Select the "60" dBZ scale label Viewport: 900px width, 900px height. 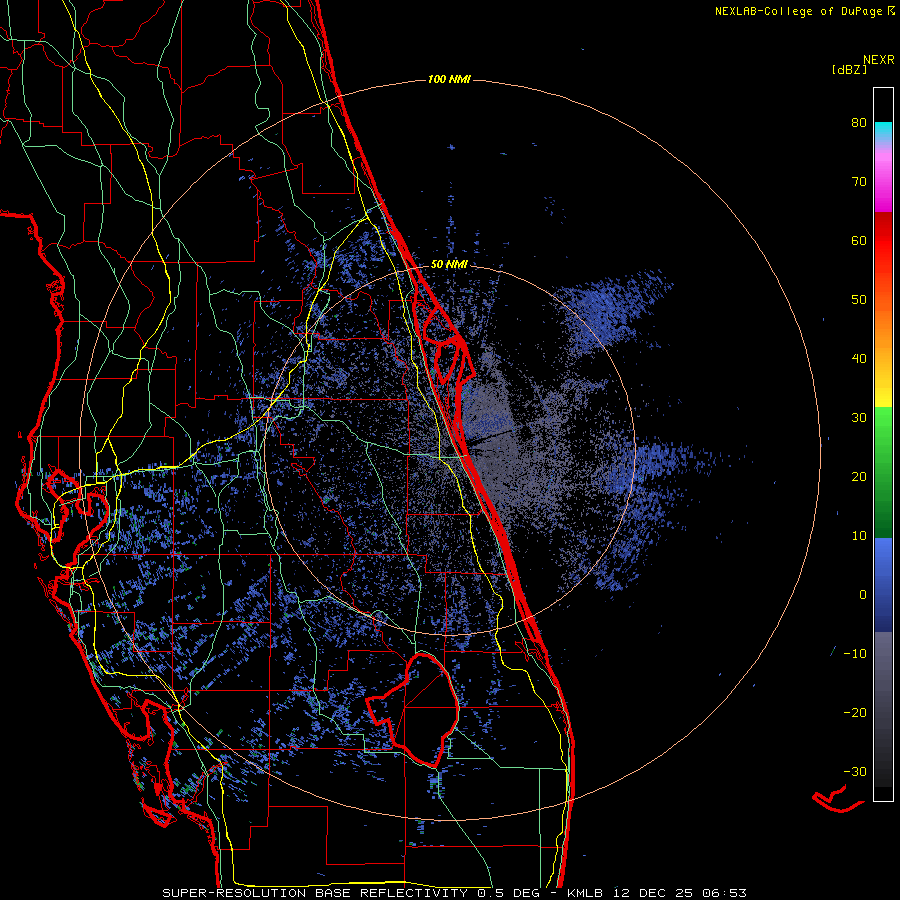859,240
